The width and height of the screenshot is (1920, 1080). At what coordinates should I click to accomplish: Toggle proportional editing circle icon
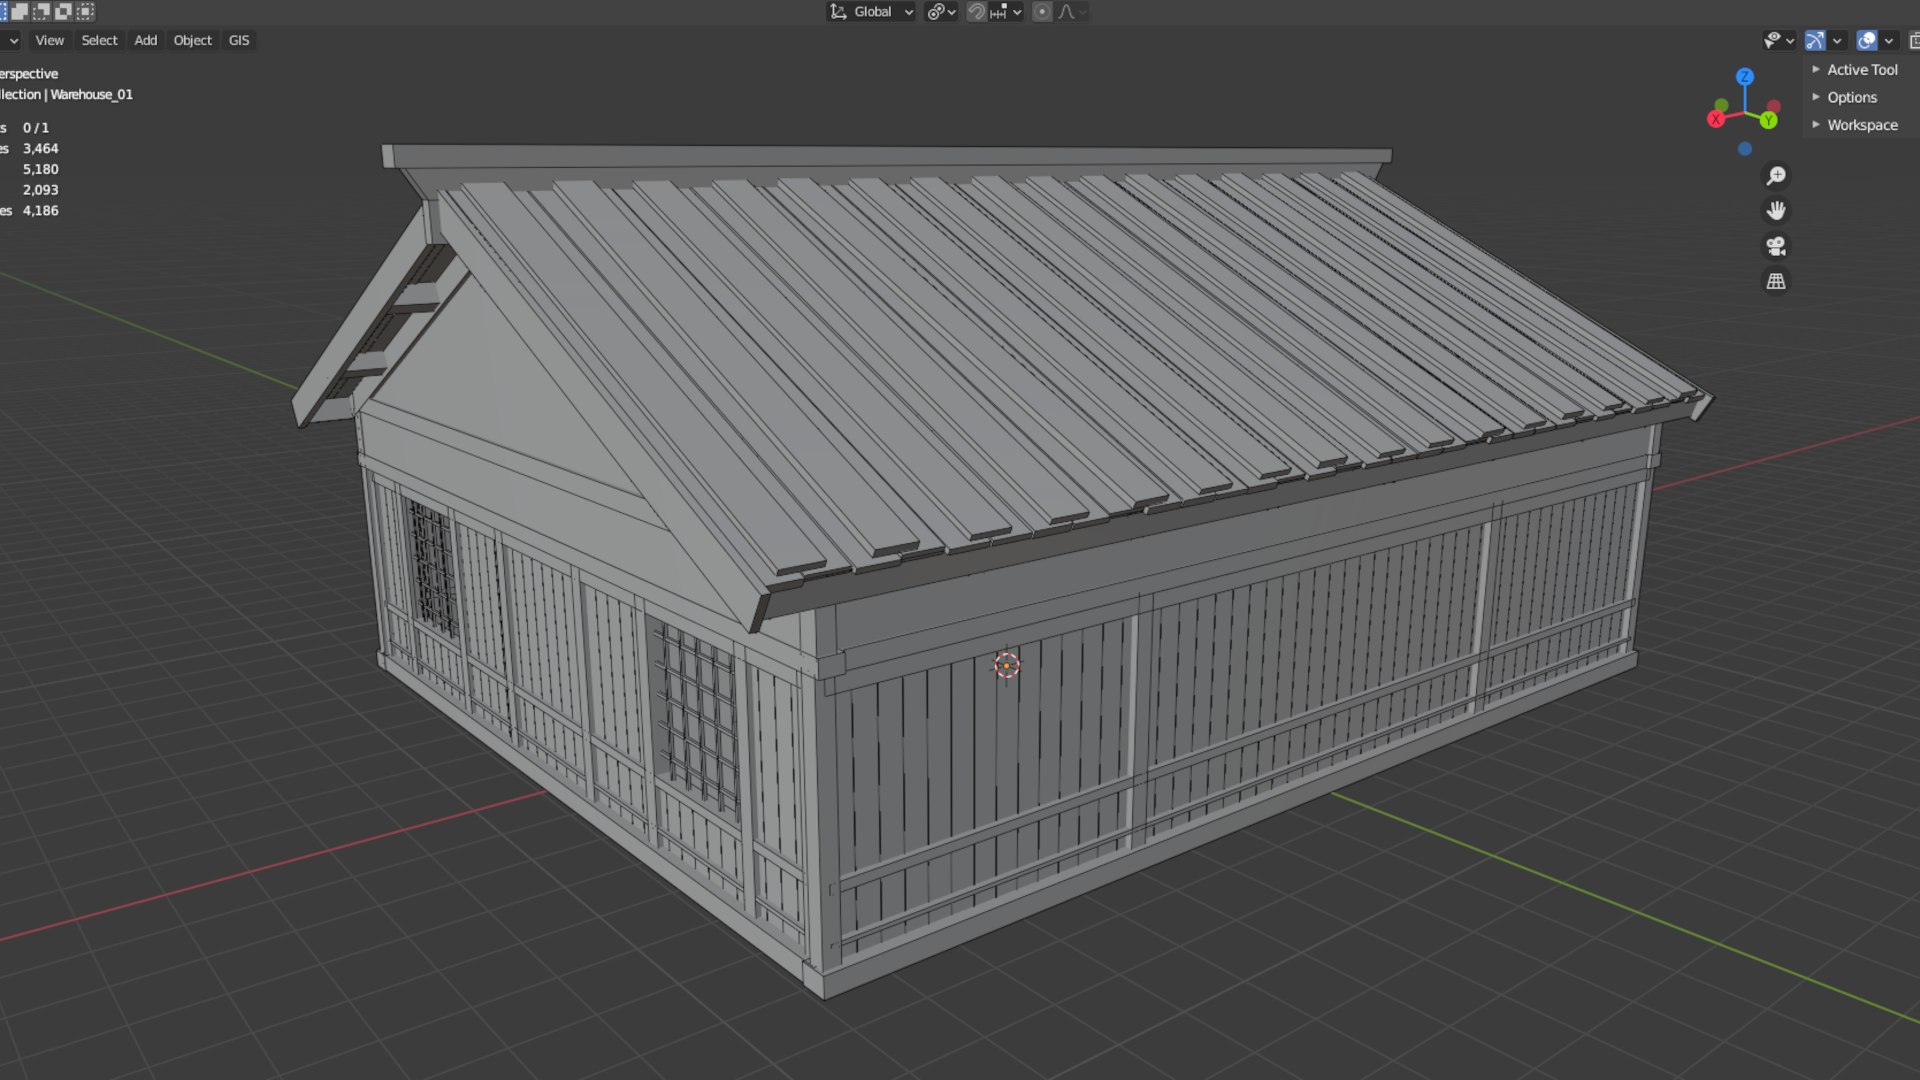point(1042,12)
